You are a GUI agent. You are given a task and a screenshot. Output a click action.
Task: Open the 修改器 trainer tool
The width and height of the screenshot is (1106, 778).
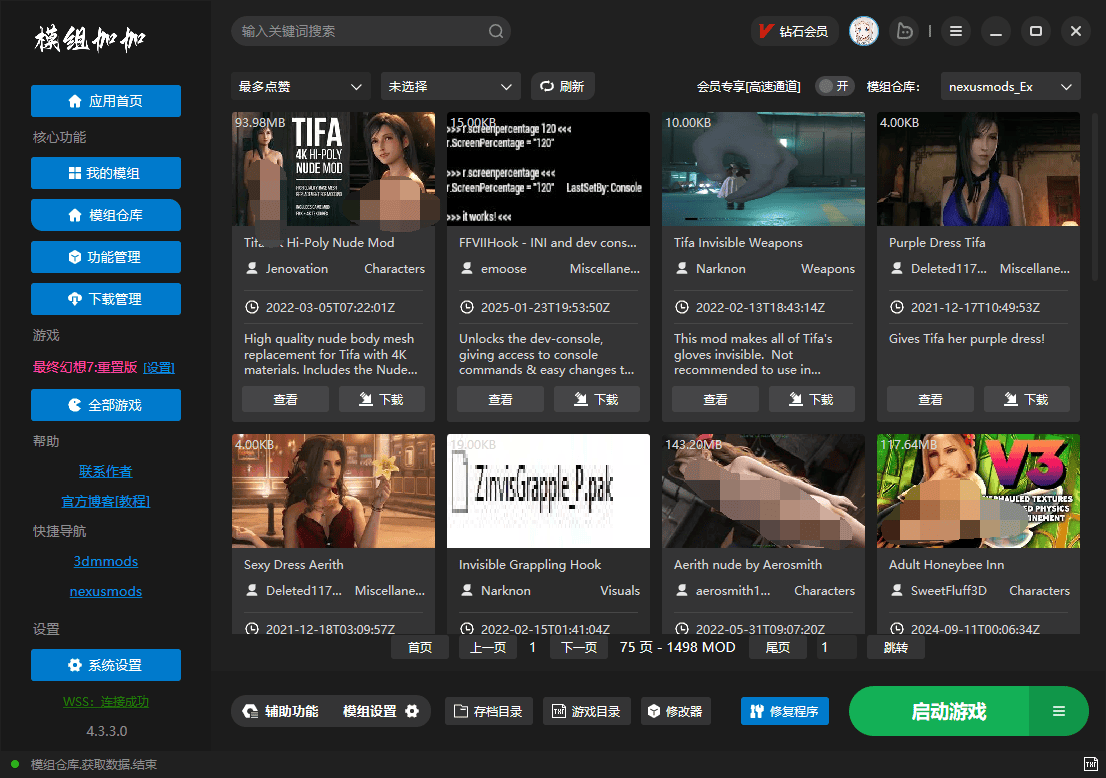pyautogui.click(x=675, y=711)
